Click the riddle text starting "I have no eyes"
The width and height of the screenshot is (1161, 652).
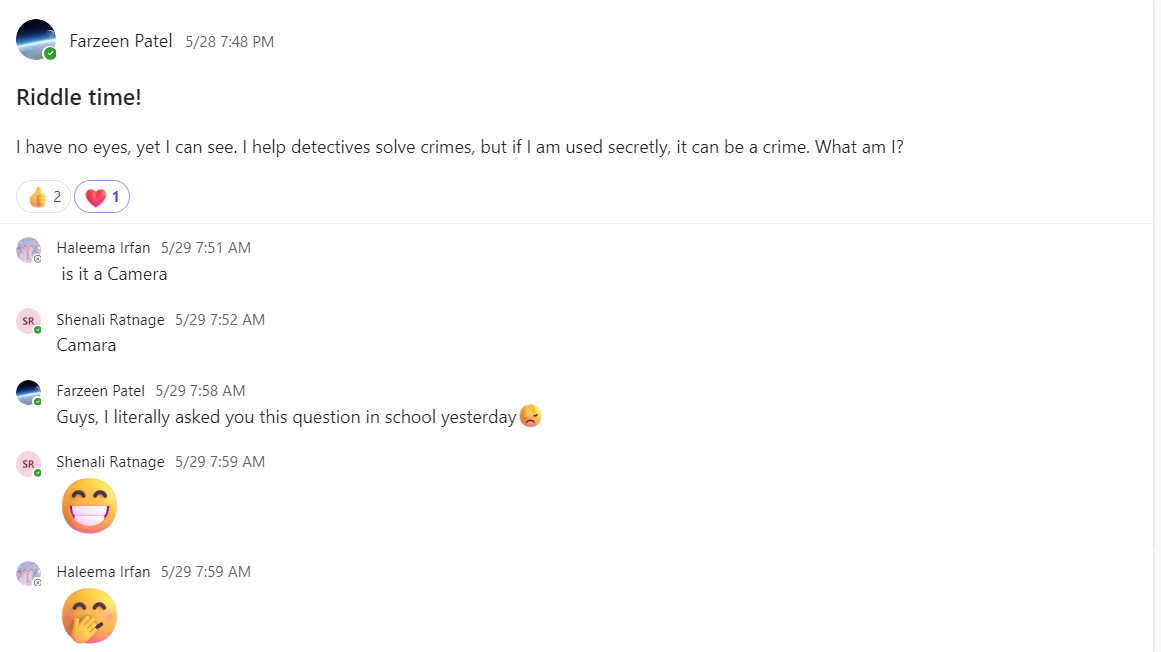point(460,147)
